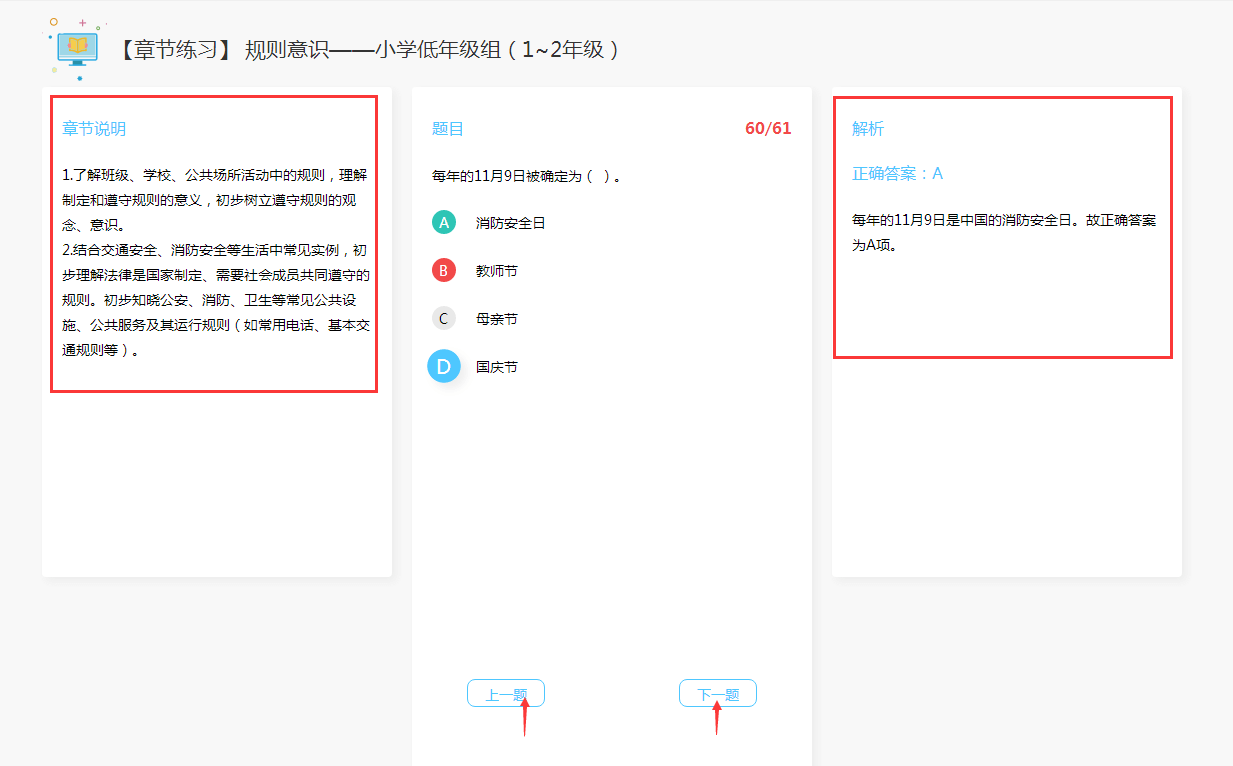Click the blue D option badge
Image resolution: width=1233 pixels, height=766 pixels.
tap(443, 366)
